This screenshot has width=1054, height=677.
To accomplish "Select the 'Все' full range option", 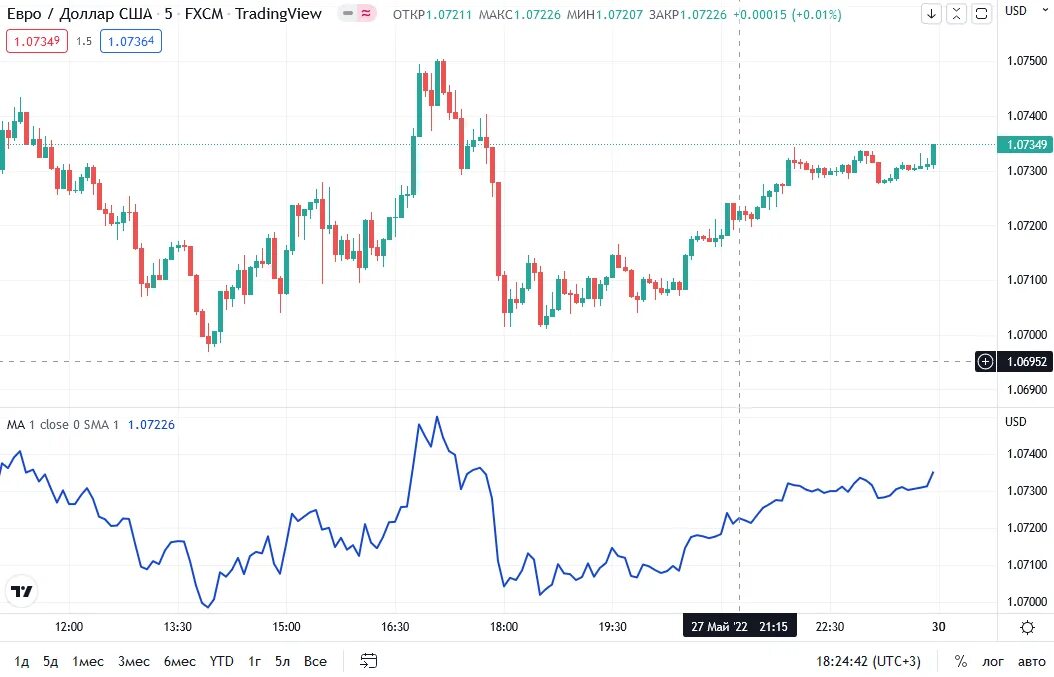I will pyautogui.click(x=315, y=662).
